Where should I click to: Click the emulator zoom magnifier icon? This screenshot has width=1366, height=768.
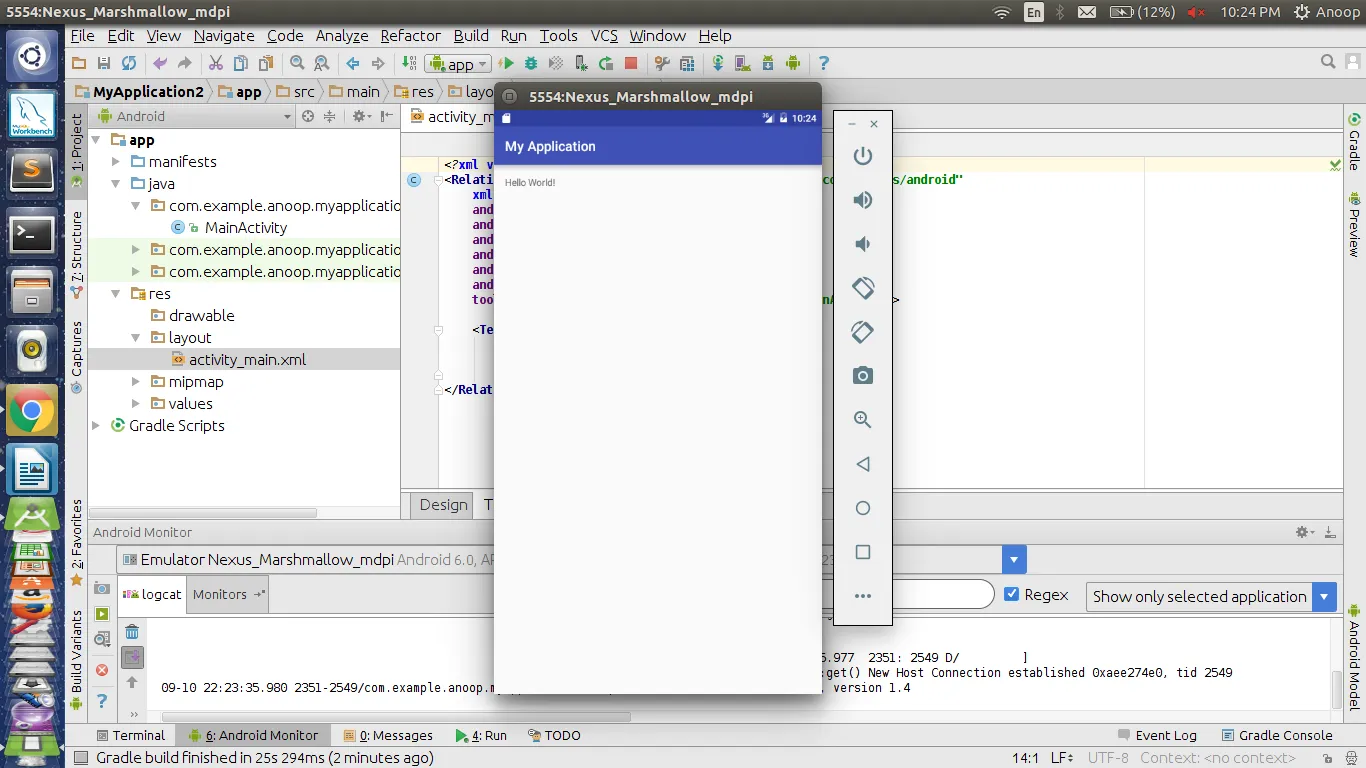pyautogui.click(x=862, y=420)
